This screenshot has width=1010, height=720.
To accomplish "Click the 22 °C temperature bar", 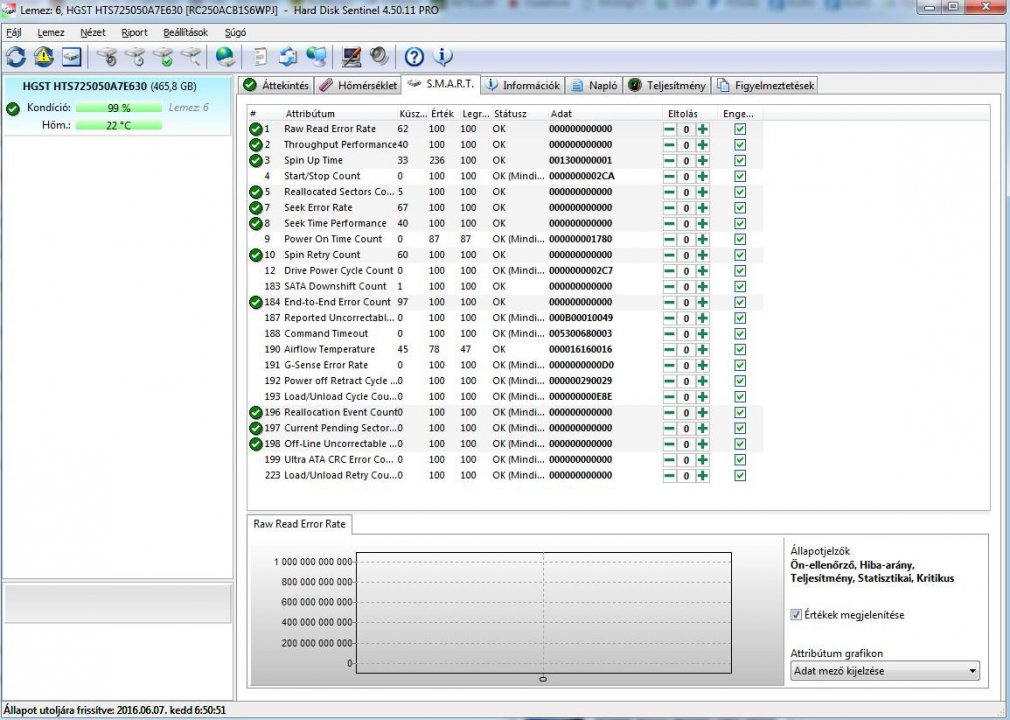I will [119, 126].
